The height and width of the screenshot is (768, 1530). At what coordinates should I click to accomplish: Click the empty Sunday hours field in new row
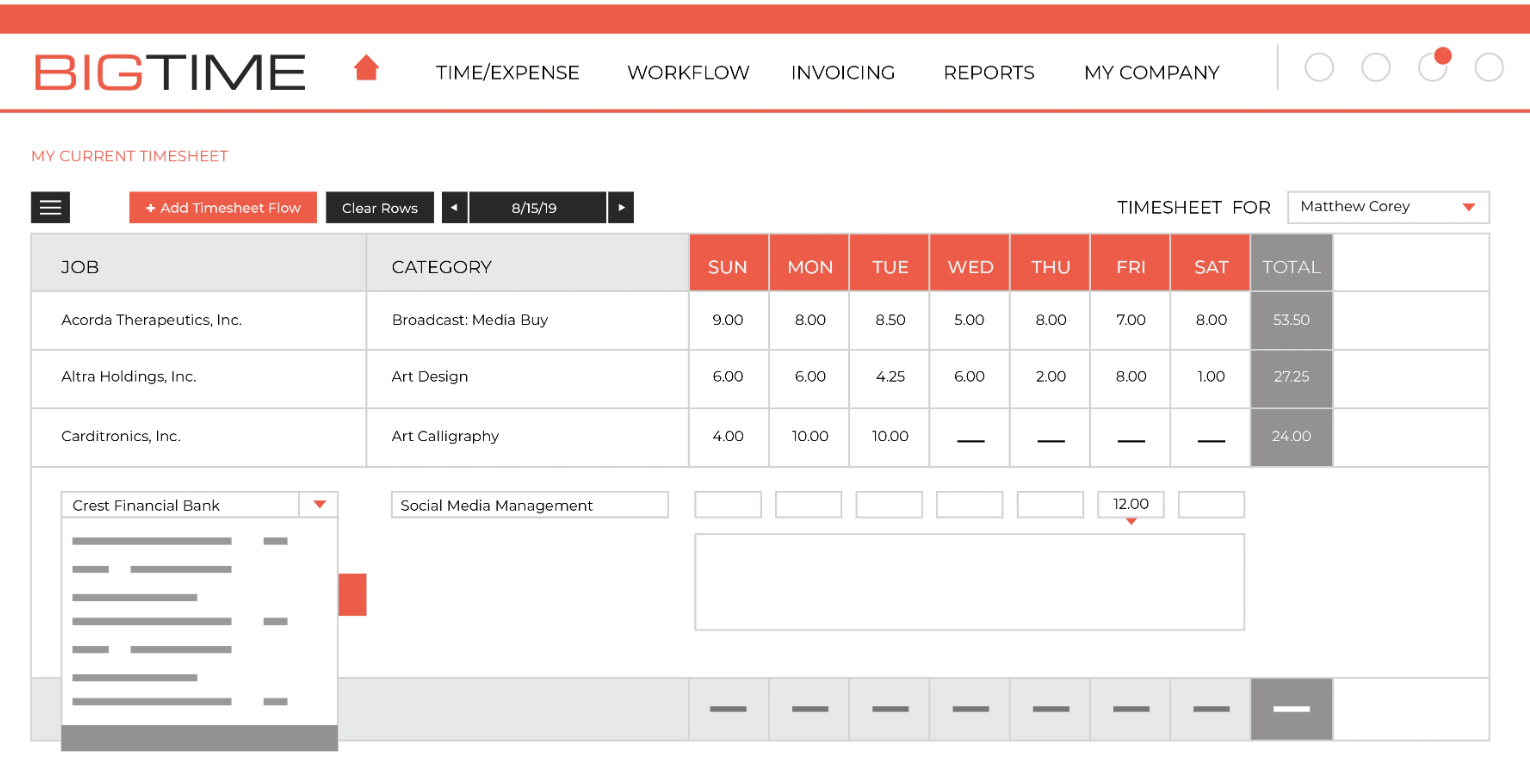tap(728, 504)
